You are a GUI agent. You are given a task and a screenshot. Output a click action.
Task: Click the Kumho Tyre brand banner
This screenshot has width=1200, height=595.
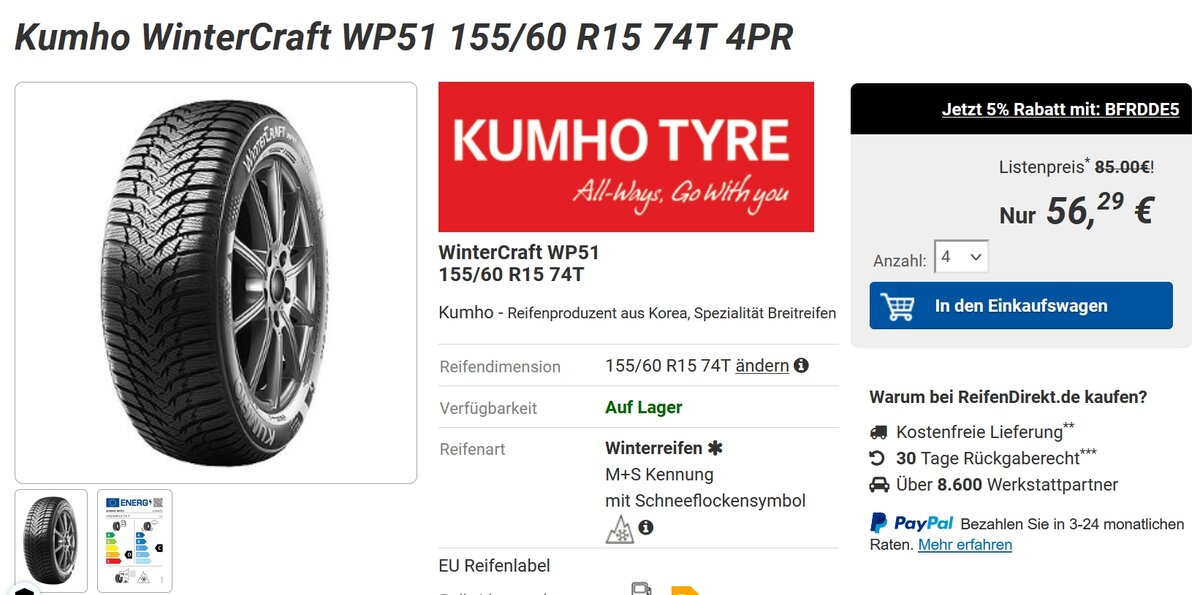tap(626, 157)
